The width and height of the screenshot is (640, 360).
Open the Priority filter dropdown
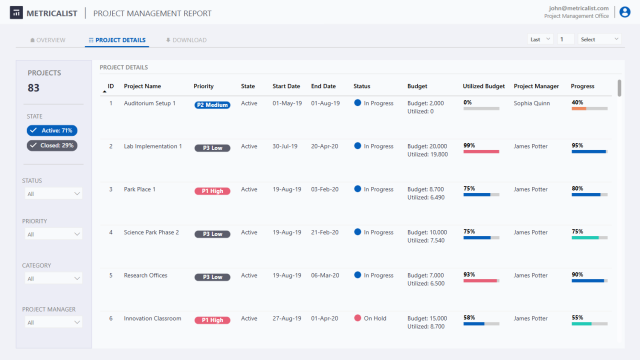[x=53, y=234]
